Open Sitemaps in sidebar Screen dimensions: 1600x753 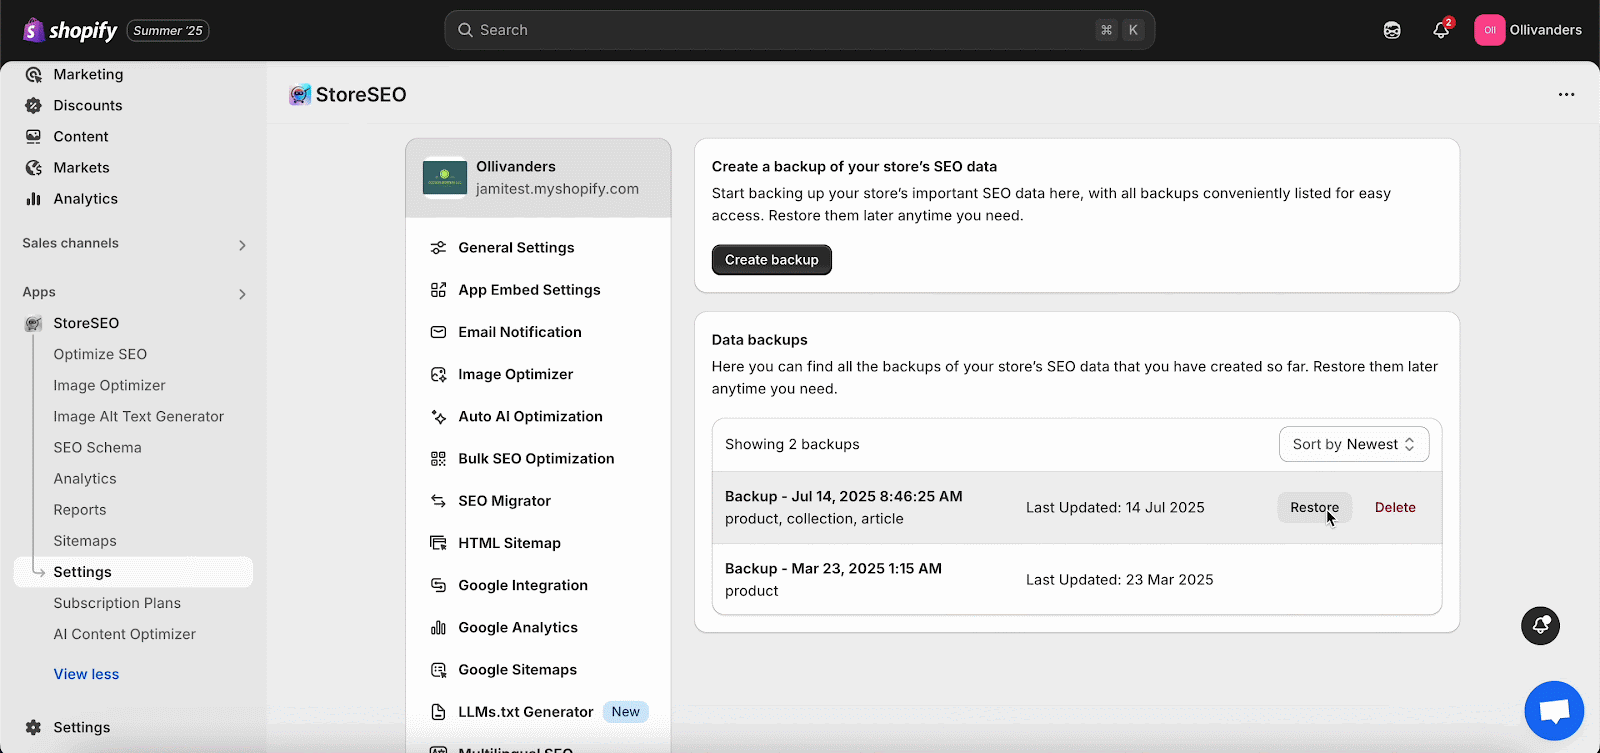pos(85,540)
